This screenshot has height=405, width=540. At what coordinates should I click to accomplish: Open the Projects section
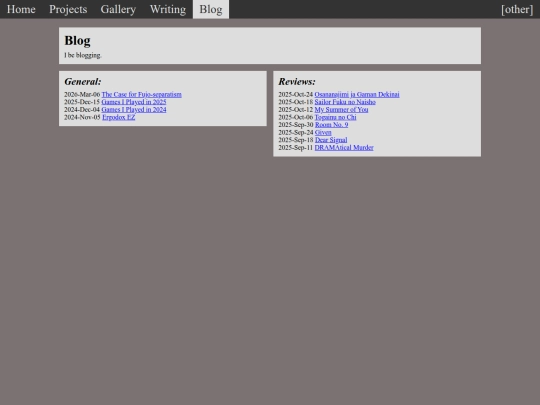click(x=68, y=9)
